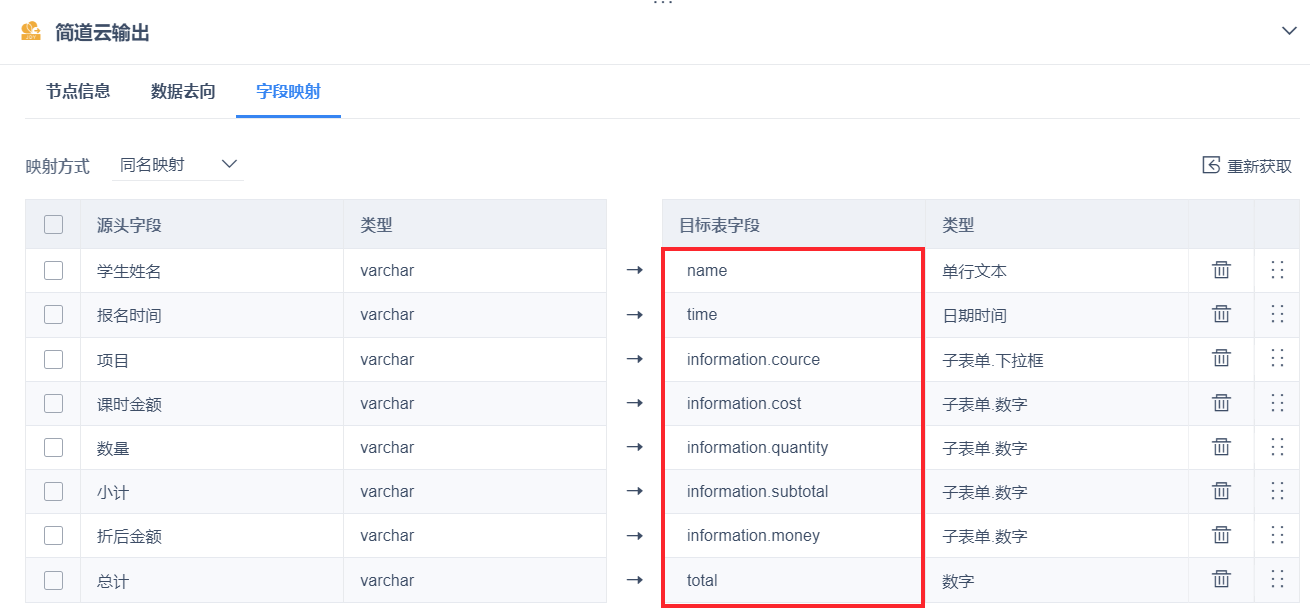Toggle the select-all checkbox in the header

[x=53, y=225]
